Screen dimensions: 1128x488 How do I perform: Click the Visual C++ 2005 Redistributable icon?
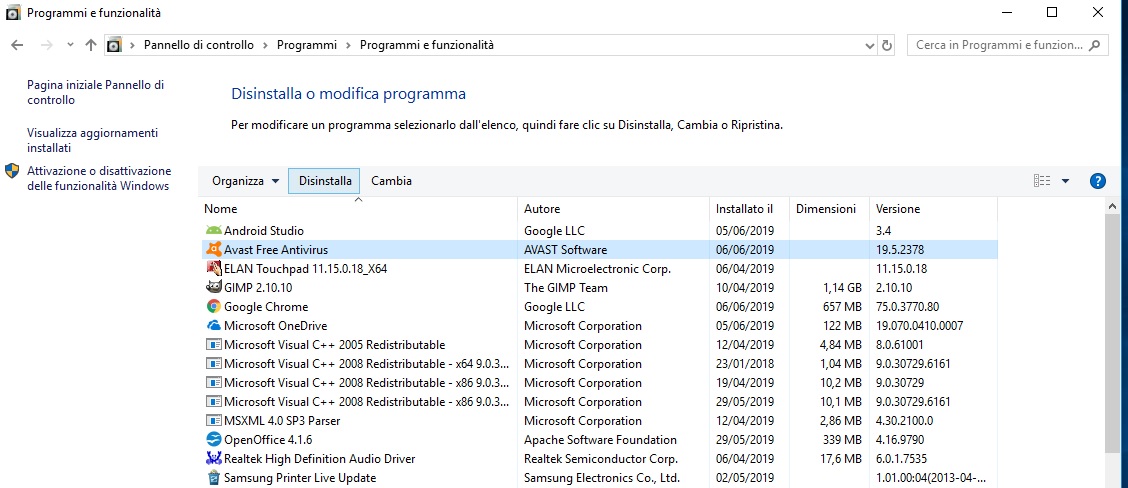click(x=213, y=345)
